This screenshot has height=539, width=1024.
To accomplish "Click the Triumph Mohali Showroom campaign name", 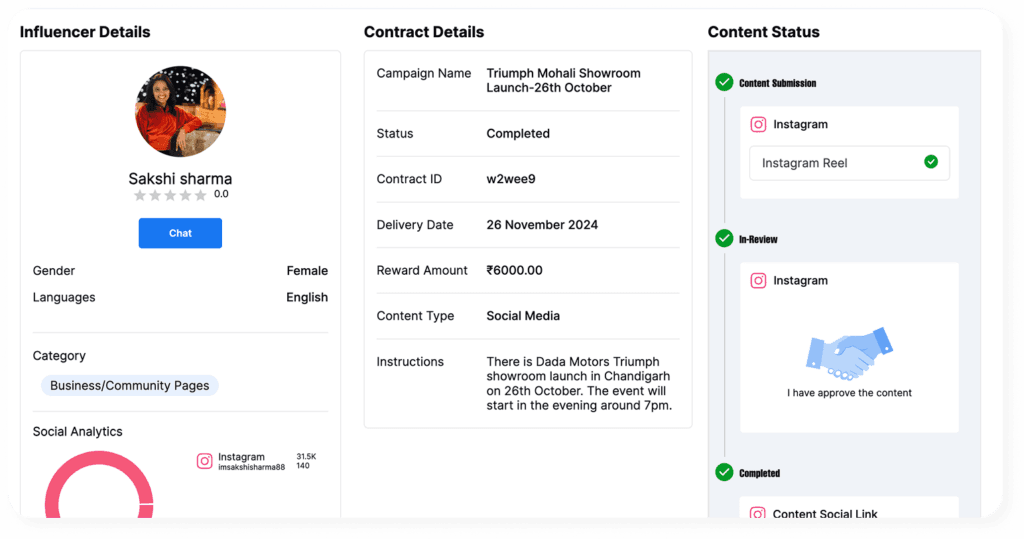I will click(563, 80).
